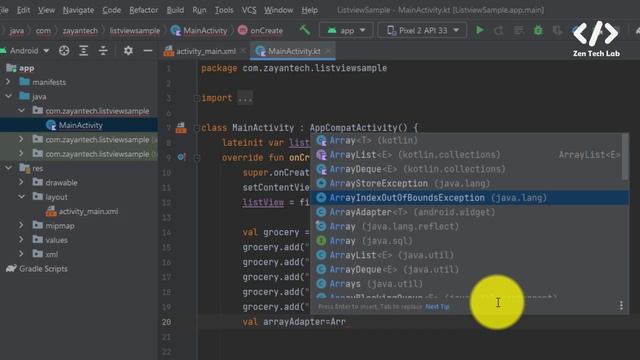
Task: Close the activity_main.xml tab
Action: [x=243, y=51]
